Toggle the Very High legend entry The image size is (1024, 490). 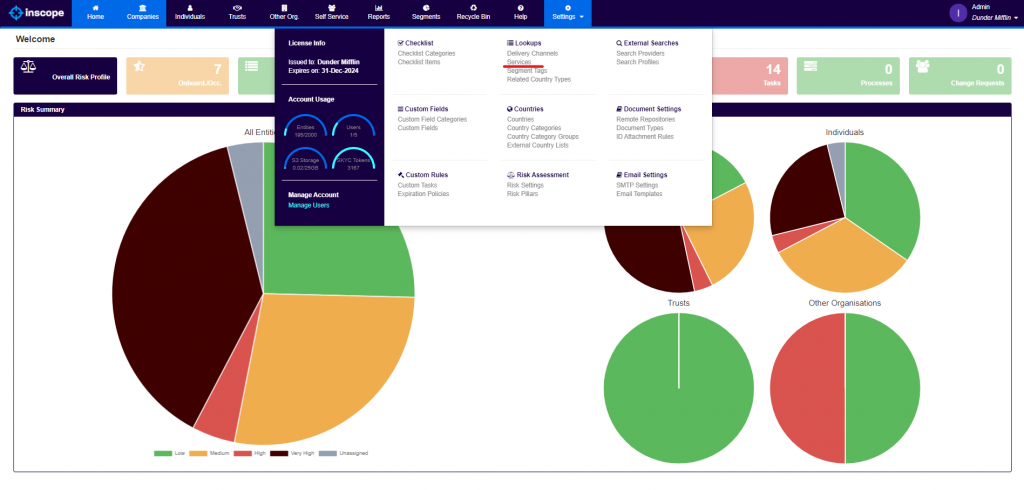click(292, 453)
